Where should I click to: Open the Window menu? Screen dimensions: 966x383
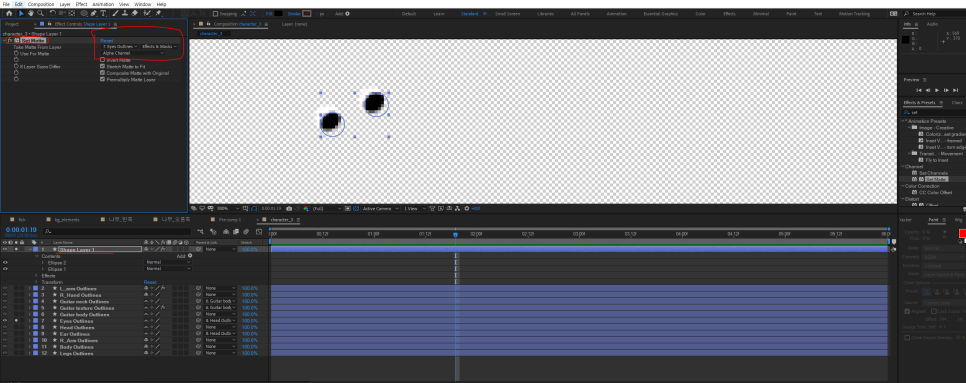coord(143,4)
